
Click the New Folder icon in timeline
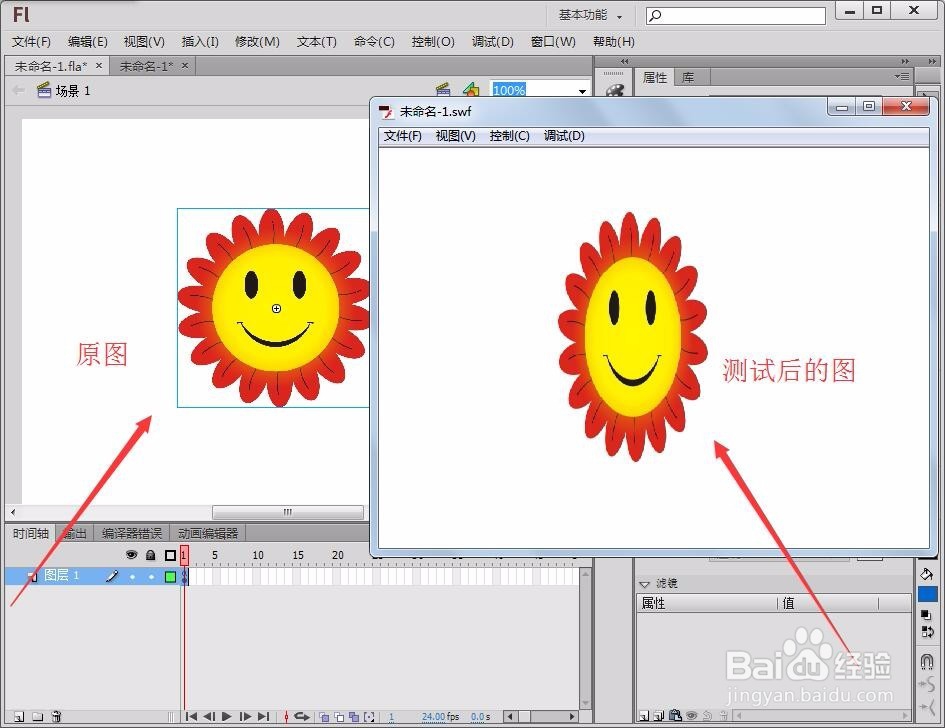[x=37, y=717]
